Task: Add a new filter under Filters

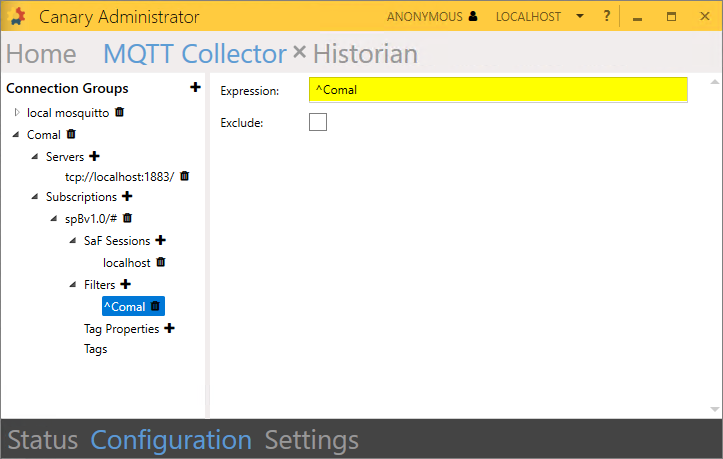Action: [x=125, y=284]
